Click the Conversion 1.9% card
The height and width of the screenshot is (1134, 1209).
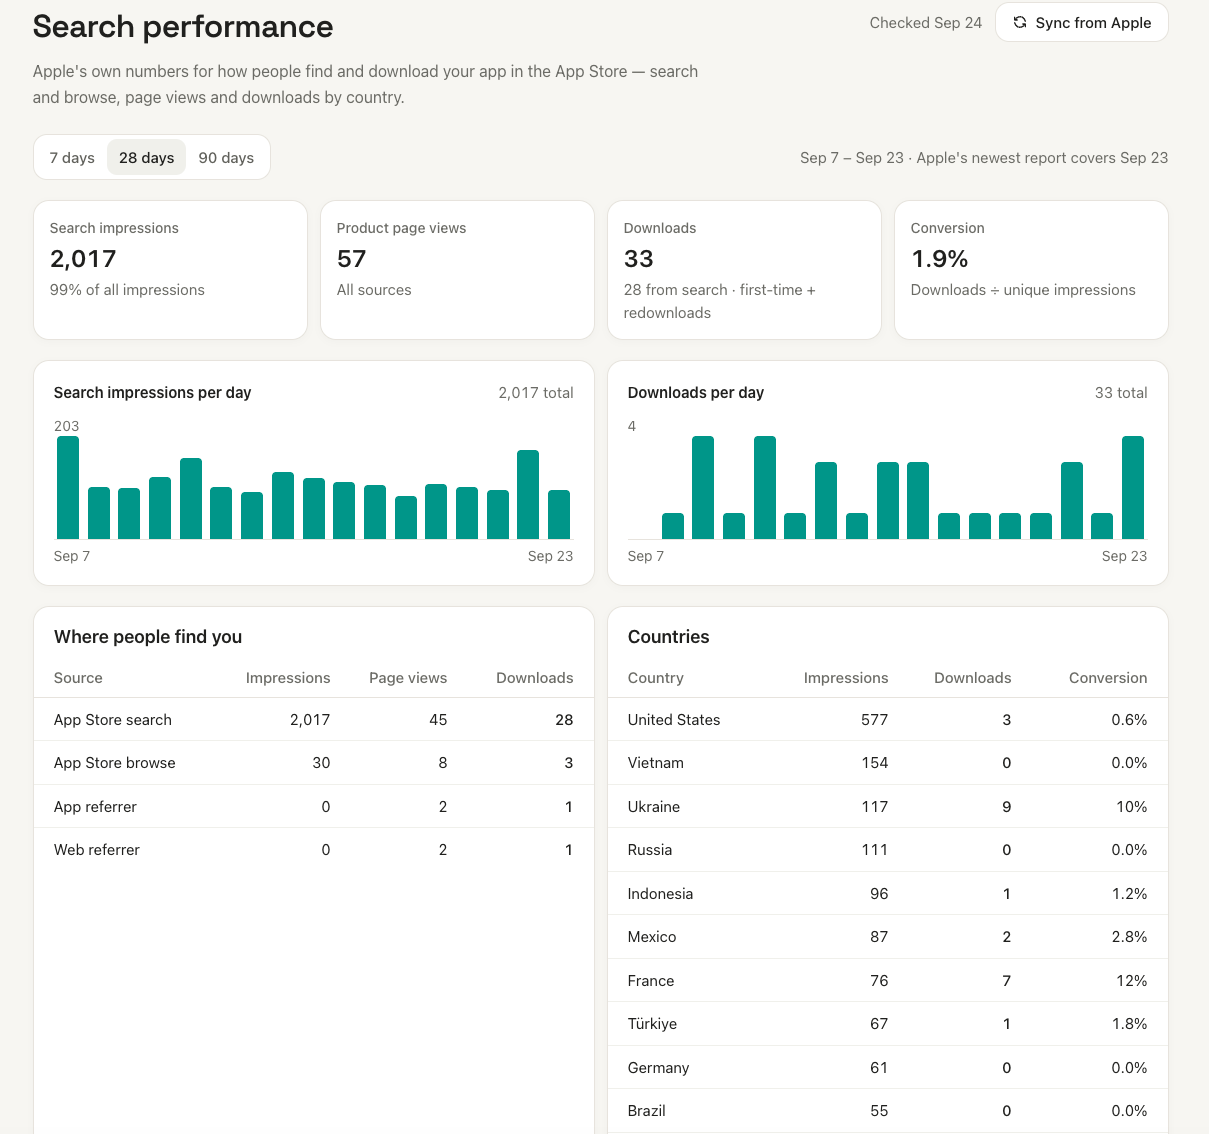(x=1031, y=270)
